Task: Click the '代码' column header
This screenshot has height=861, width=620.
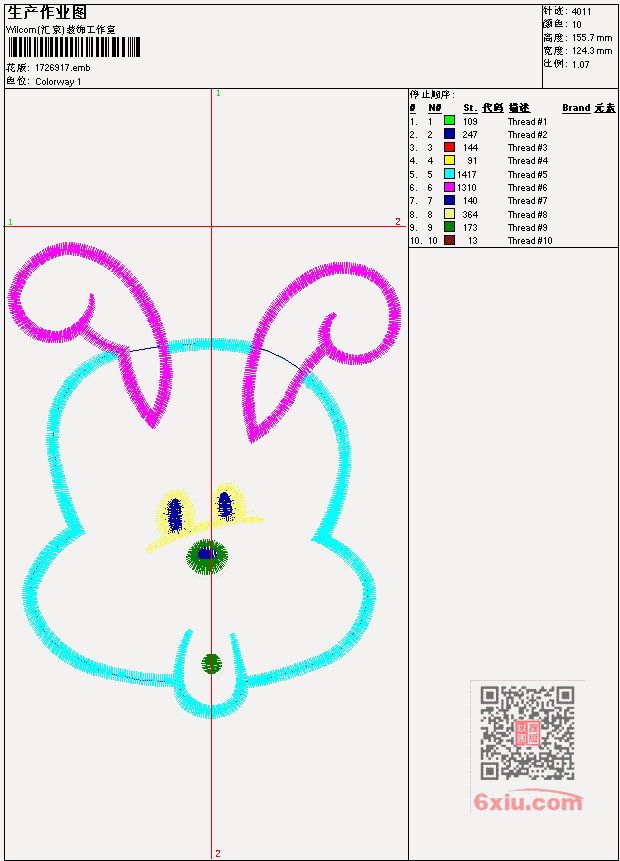Action: pos(493,108)
